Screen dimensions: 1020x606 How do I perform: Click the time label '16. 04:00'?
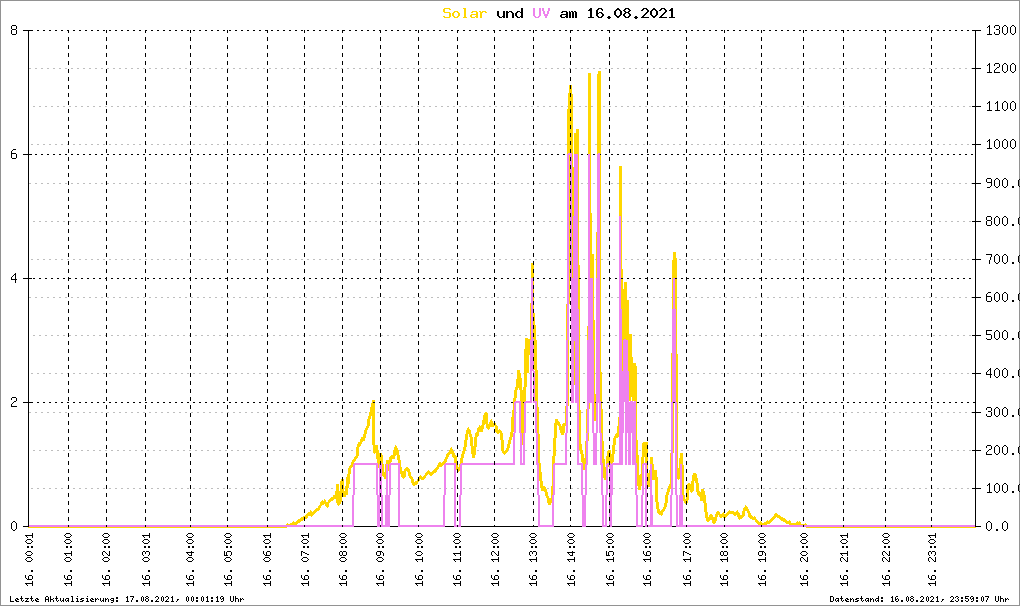[190, 560]
